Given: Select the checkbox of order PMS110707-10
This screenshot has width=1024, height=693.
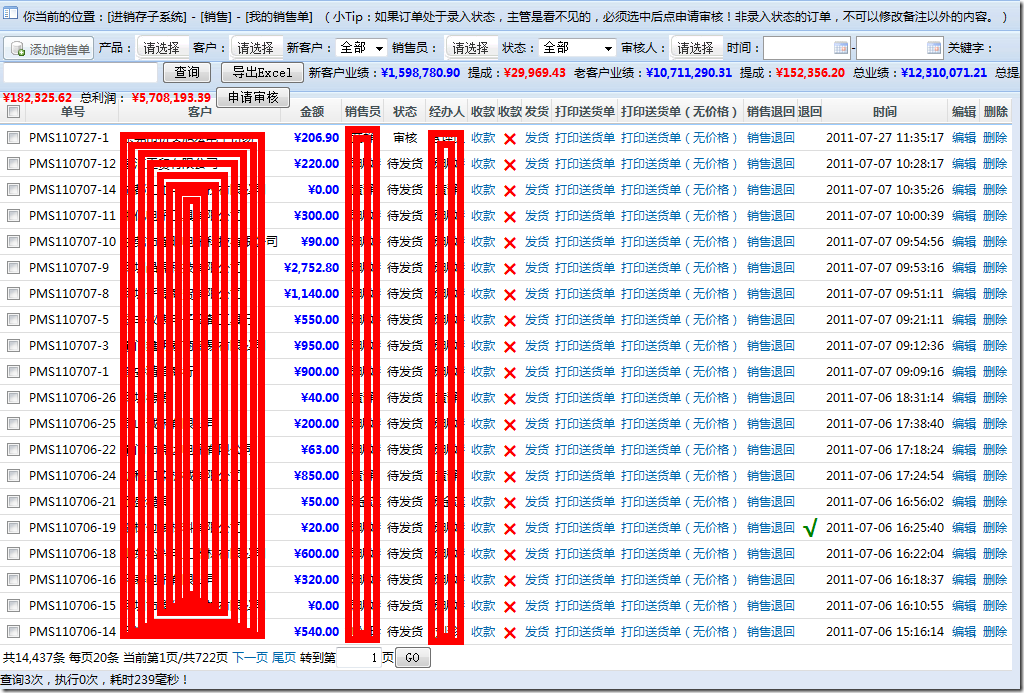Looking at the screenshot, I should point(13,242).
